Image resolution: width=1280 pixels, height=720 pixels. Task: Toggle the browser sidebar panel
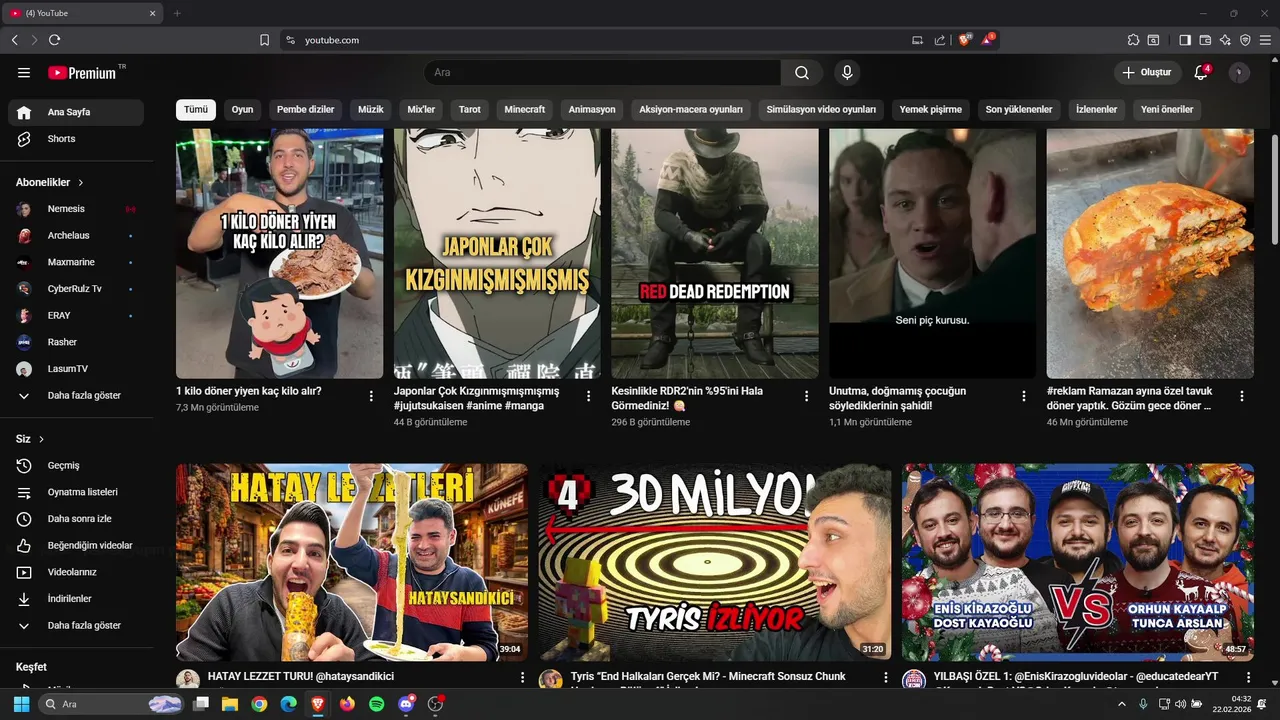pyautogui.click(x=1185, y=40)
